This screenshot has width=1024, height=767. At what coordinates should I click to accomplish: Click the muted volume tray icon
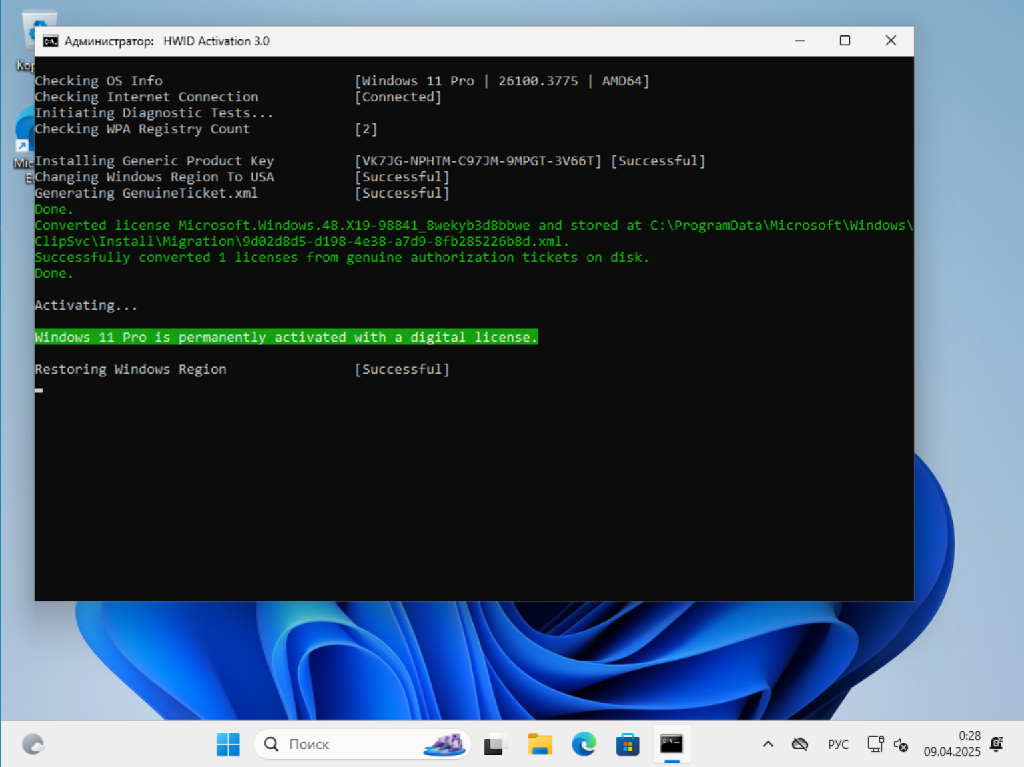(901, 745)
